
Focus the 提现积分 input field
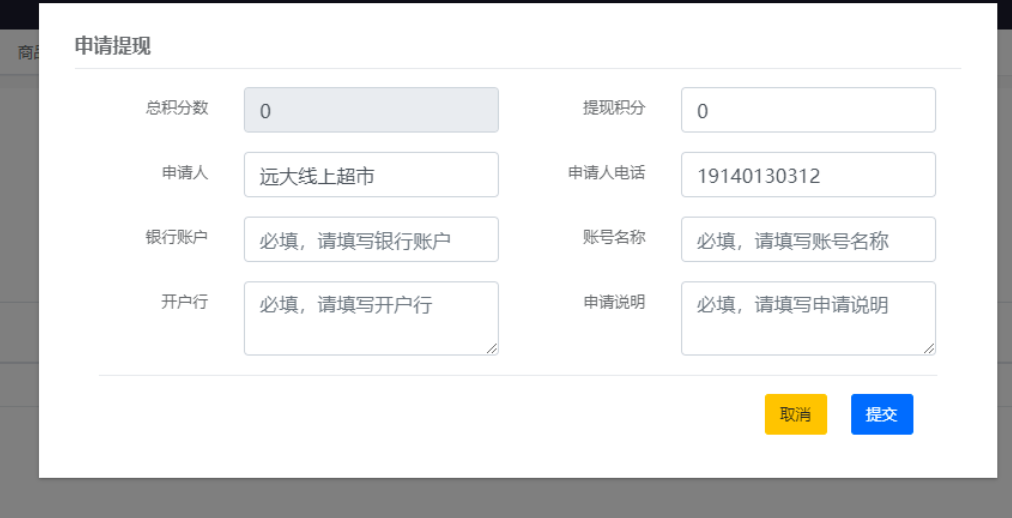pyautogui.click(x=808, y=110)
